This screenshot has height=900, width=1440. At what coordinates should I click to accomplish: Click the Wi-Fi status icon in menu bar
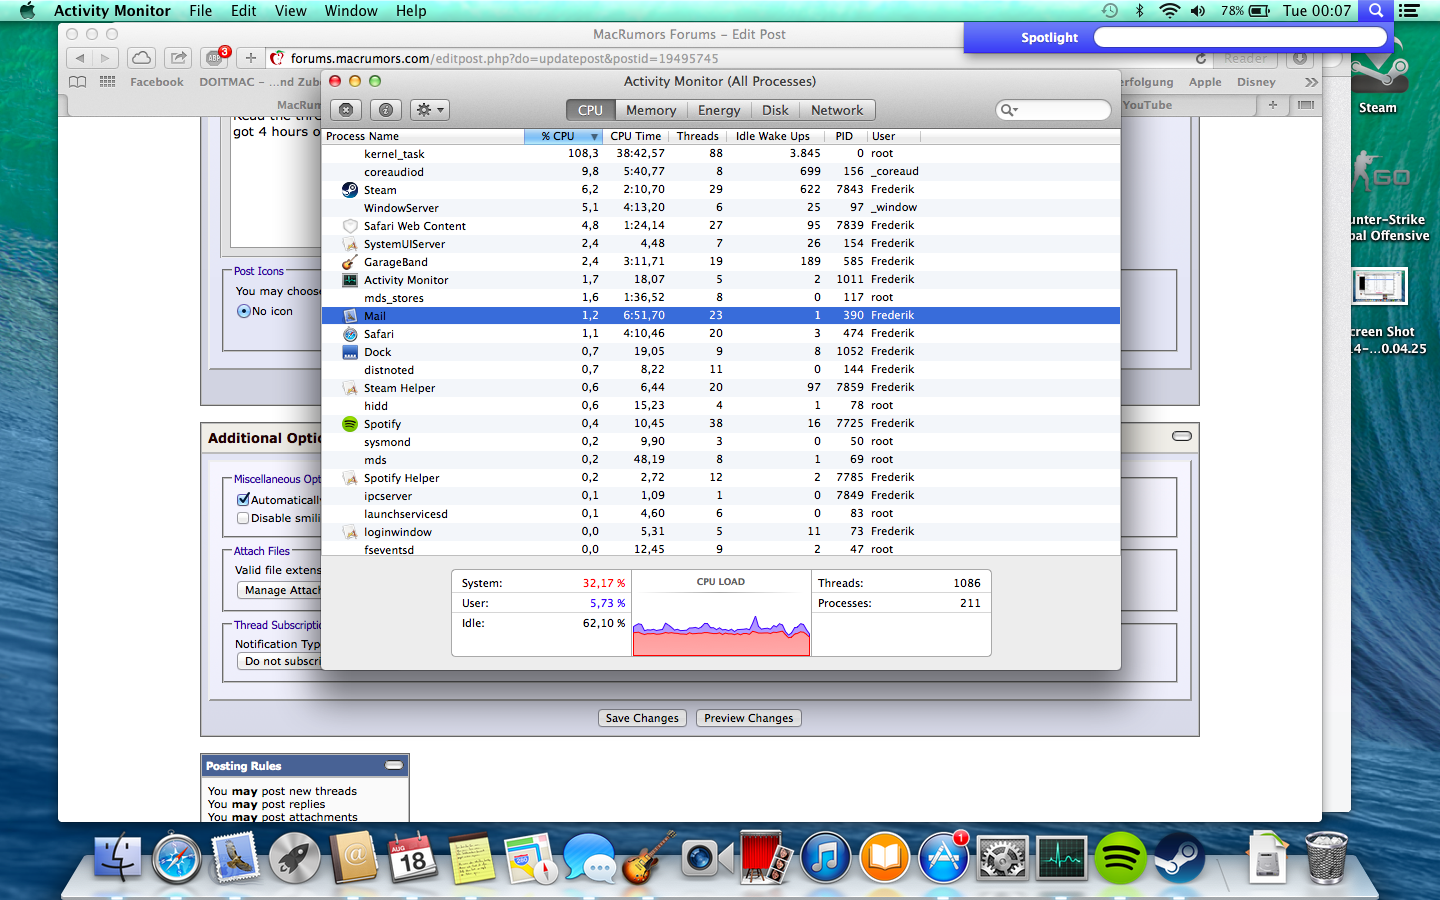(1169, 11)
